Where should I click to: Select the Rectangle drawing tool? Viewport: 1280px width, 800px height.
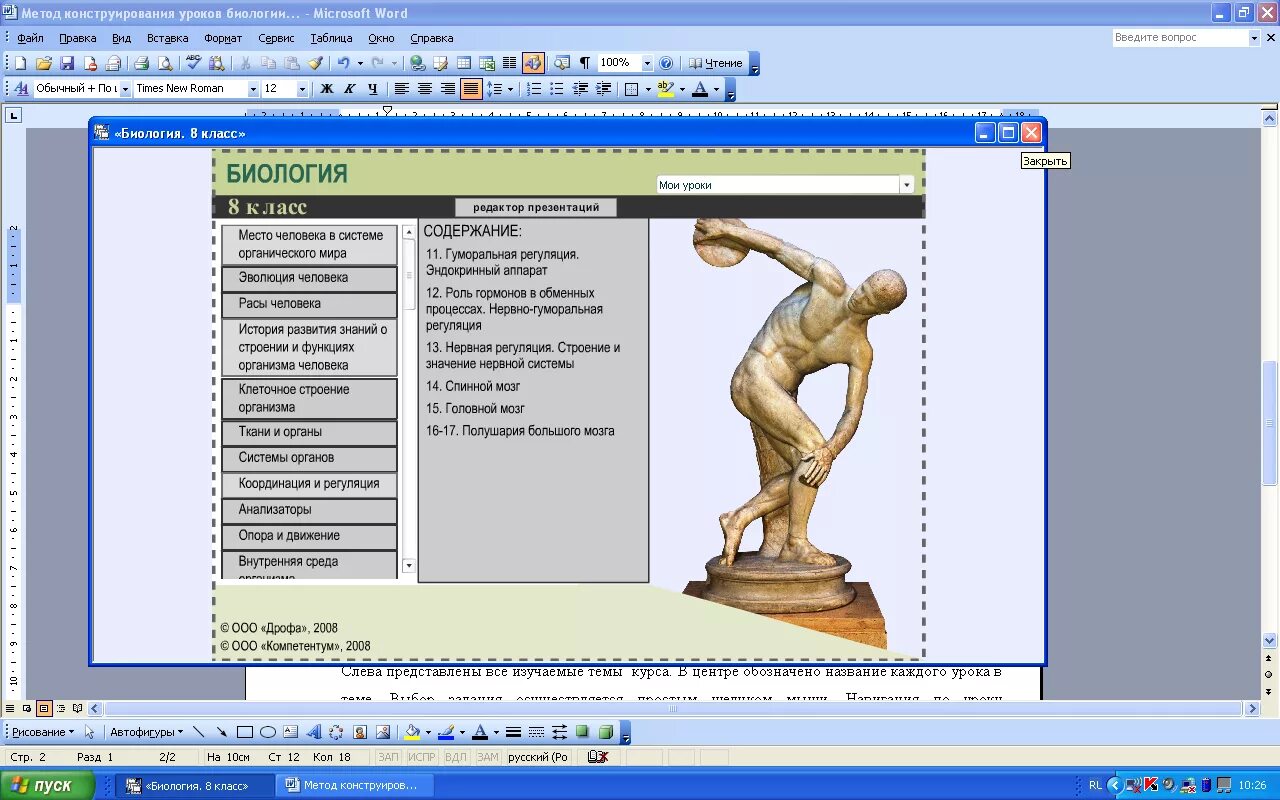click(x=244, y=732)
